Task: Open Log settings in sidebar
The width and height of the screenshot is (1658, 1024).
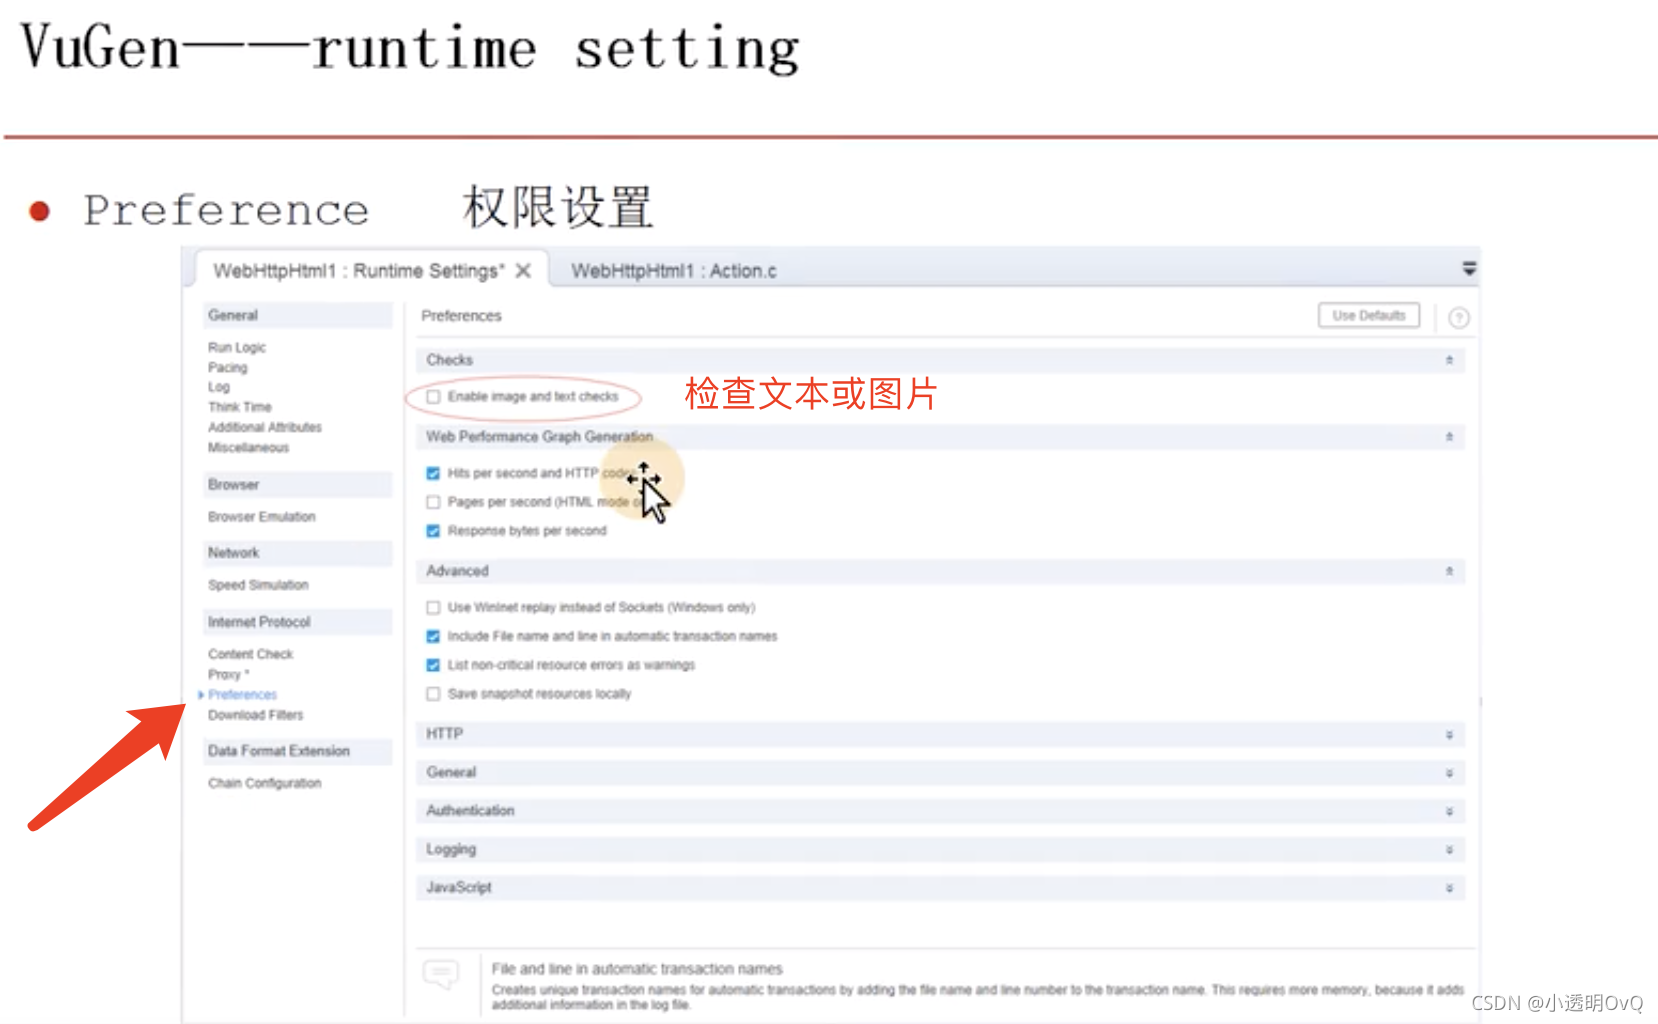Action: (x=218, y=387)
